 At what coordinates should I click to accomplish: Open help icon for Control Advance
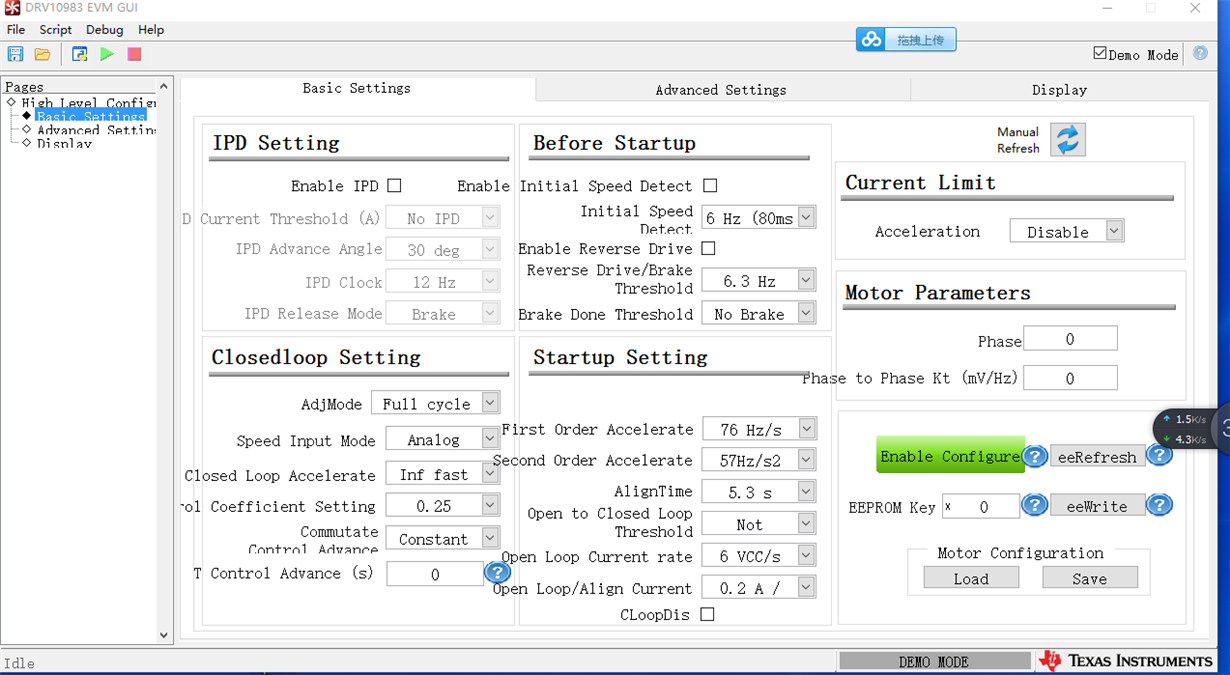pyautogui.click(x=497, y=572)
